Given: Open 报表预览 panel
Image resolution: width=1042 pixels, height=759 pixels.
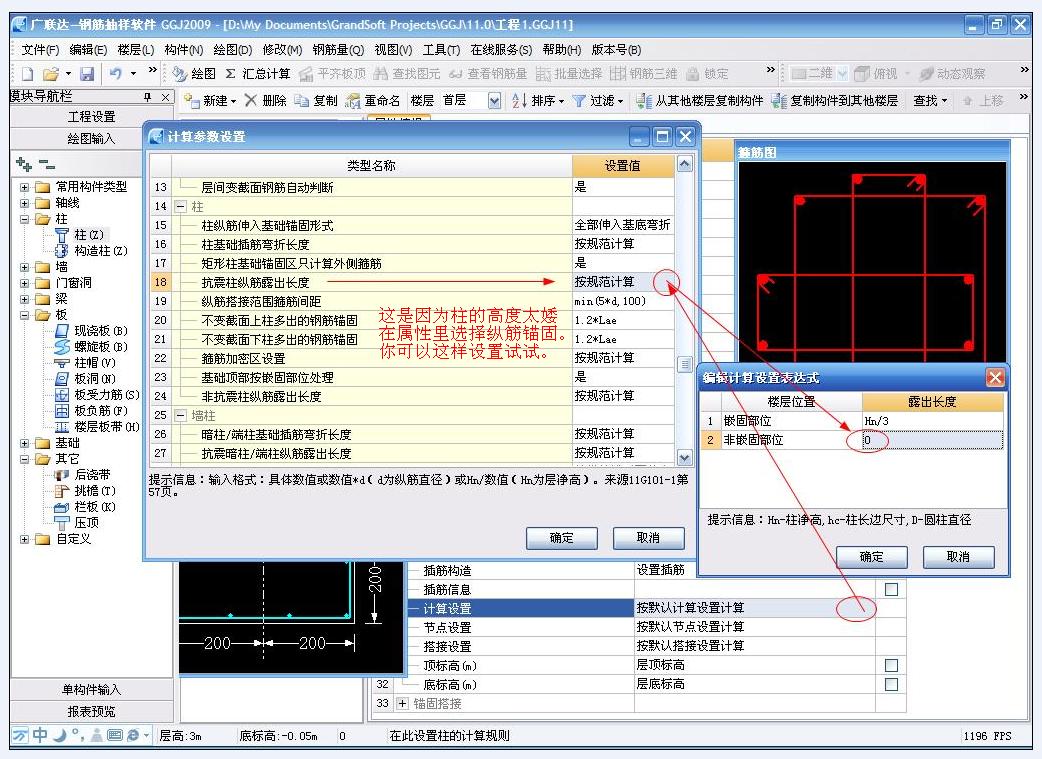Looking at the screenshot, I should (92, 712).
